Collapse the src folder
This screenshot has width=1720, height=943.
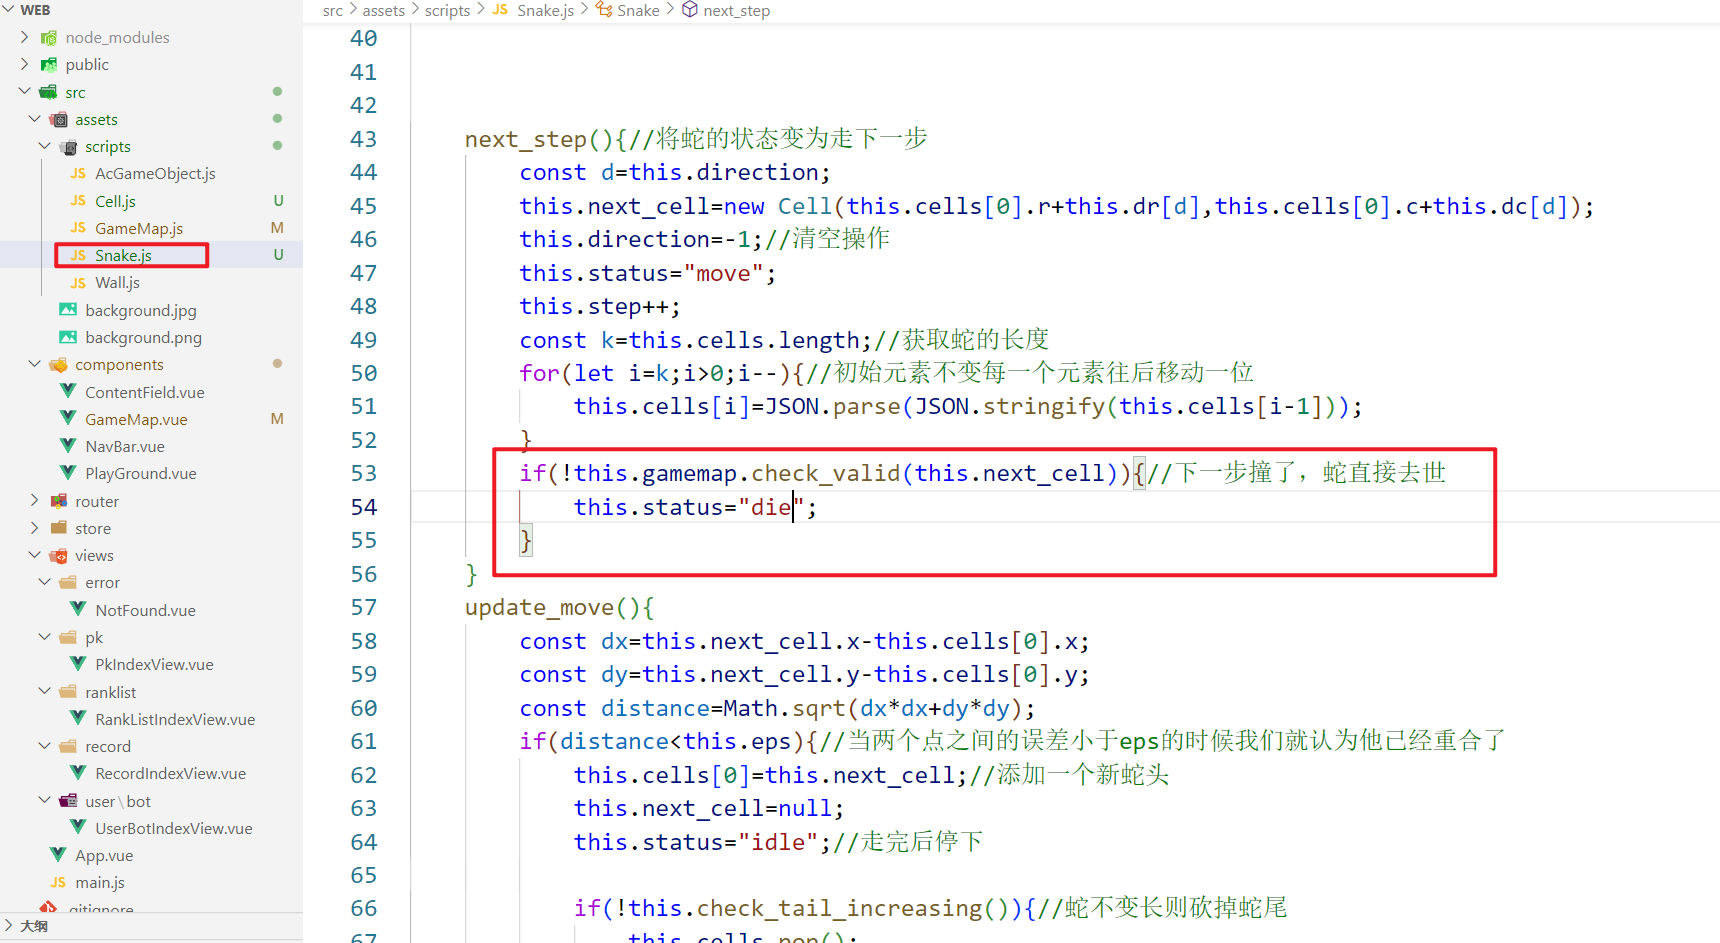(x=24, y=92)
